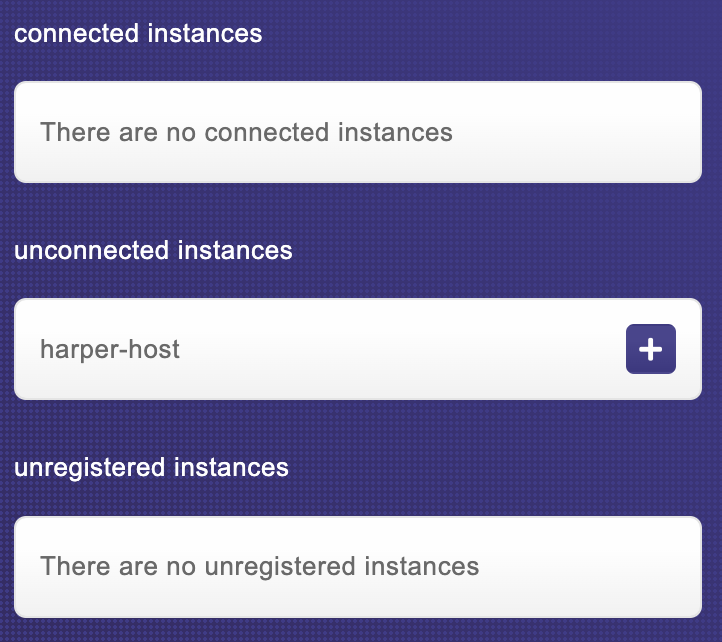Click the word "instances" in the unregistered heading
This screenshot has height=642, width=722.
(x=231, y=467)
